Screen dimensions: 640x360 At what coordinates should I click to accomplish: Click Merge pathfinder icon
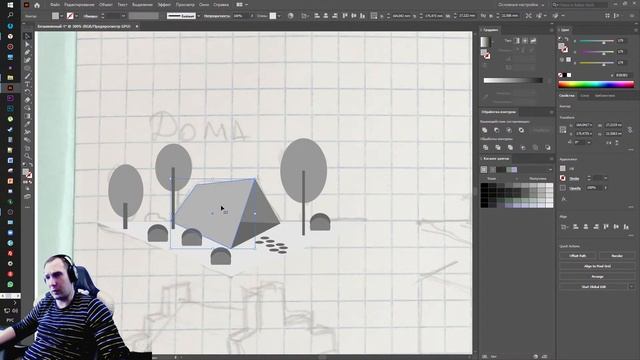coord(510,147)
